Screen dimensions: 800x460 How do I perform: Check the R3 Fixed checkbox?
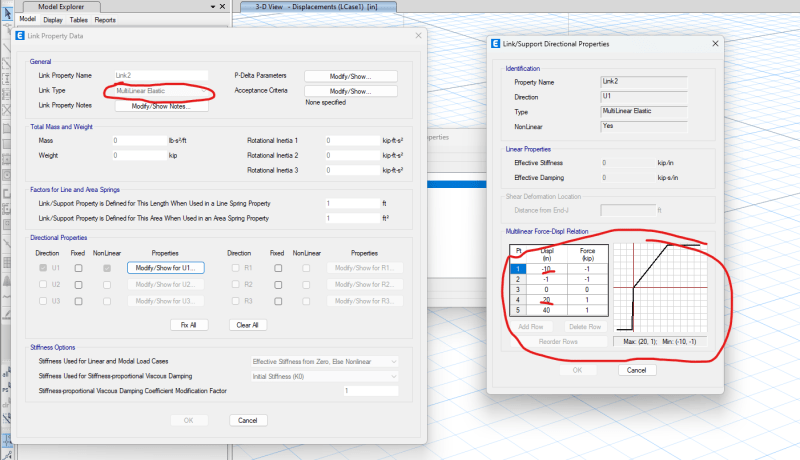tap(278, 301)
